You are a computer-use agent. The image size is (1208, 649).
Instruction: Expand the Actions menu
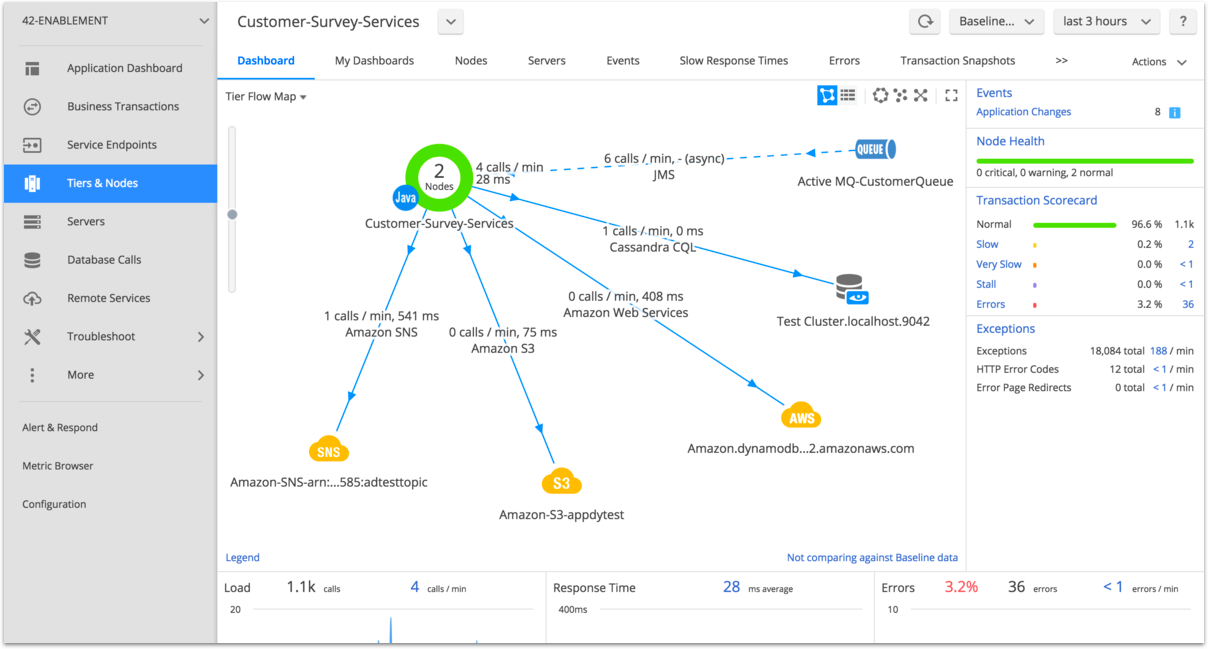(1159, 62)
